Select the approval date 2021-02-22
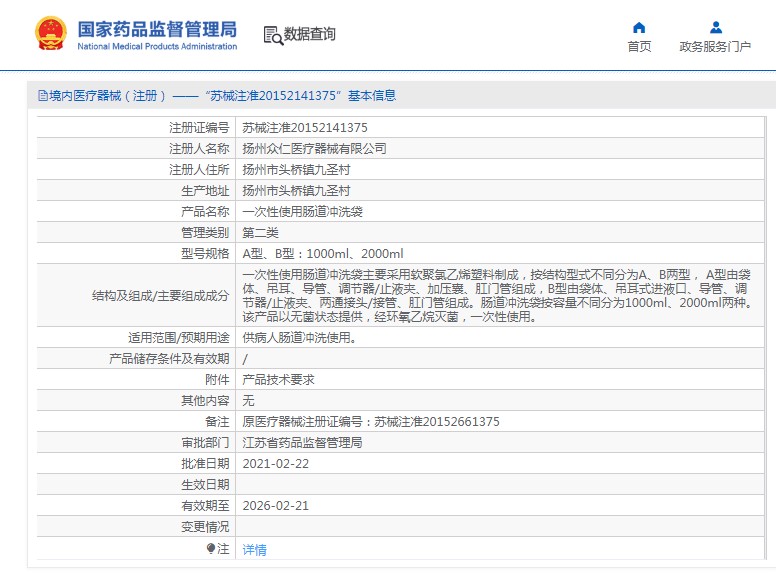The width and height of the screenshot is (776, 580). [x=276, y=464]
